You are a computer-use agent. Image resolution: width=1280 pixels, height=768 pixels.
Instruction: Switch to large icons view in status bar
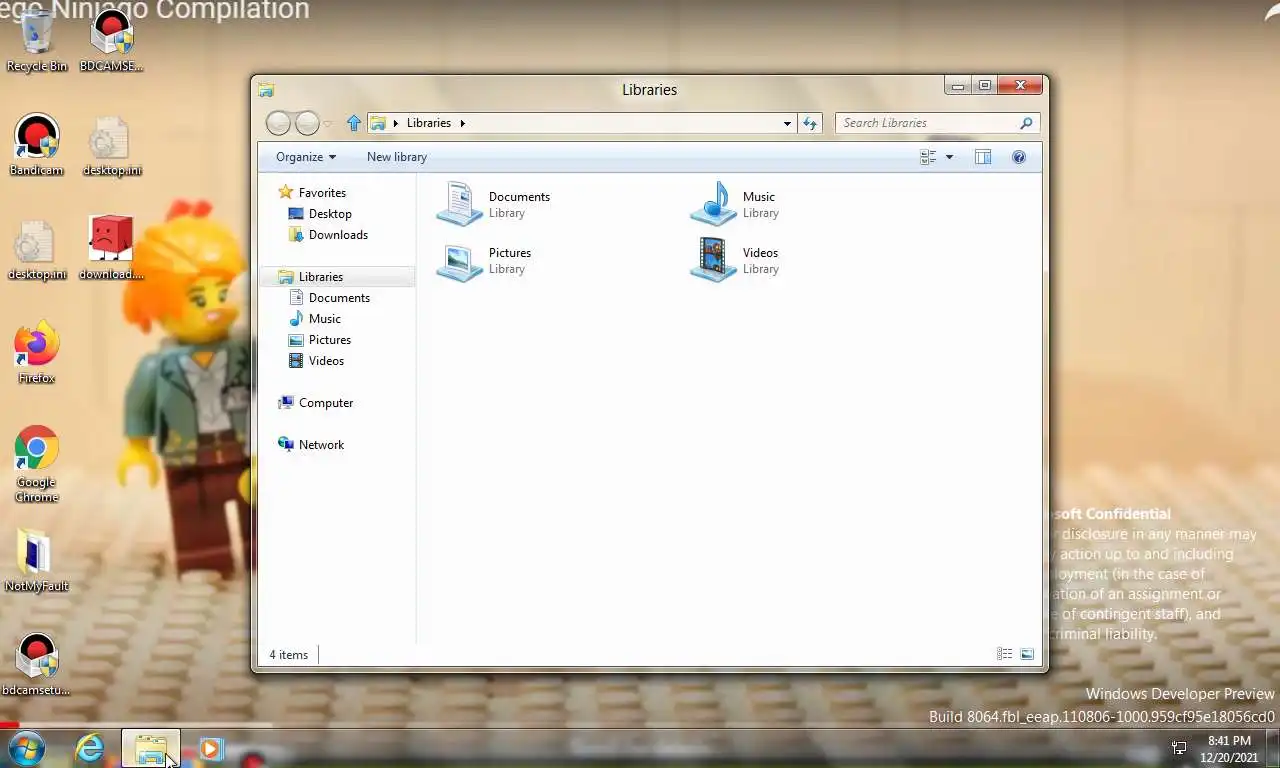pos(1027,654)
